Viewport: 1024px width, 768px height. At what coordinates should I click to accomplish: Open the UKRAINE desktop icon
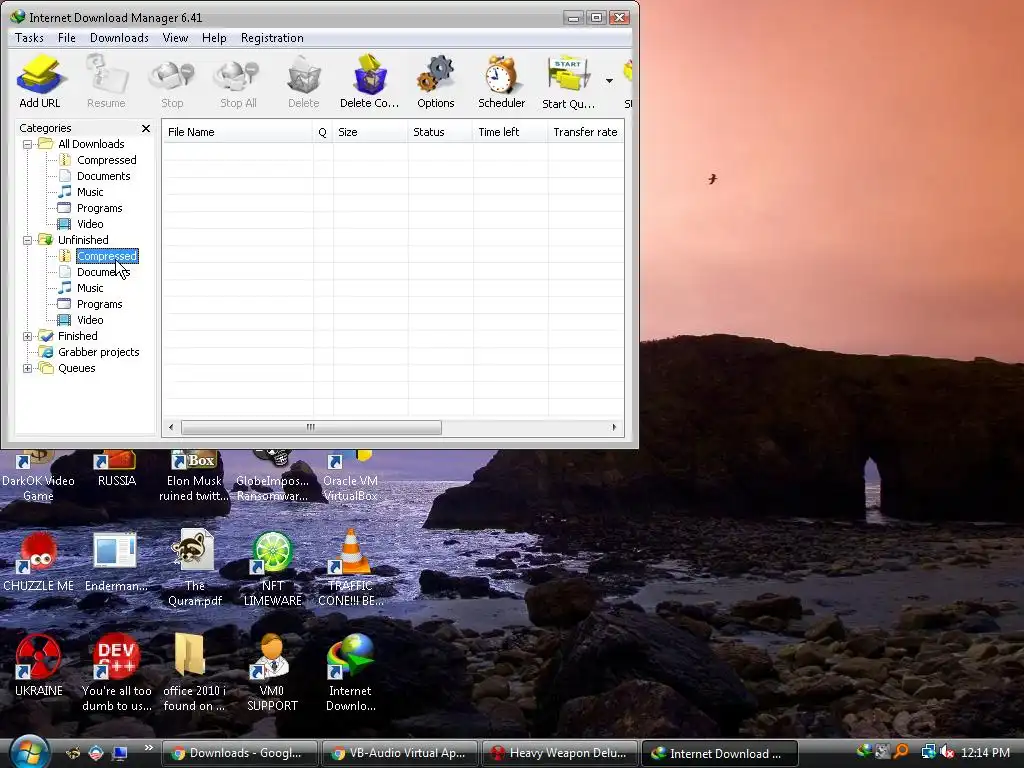coord(39,666)
